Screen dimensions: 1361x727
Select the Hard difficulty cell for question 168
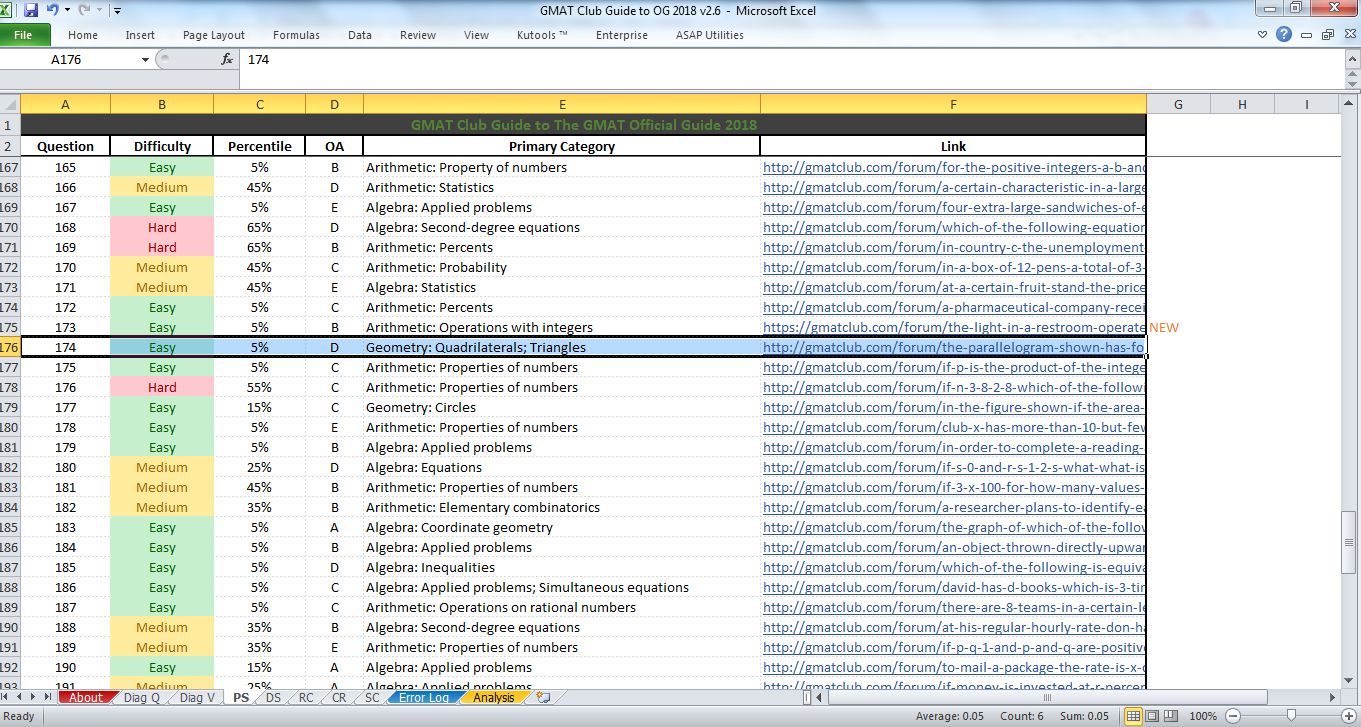pyautogui.click(x=162, y=227)
